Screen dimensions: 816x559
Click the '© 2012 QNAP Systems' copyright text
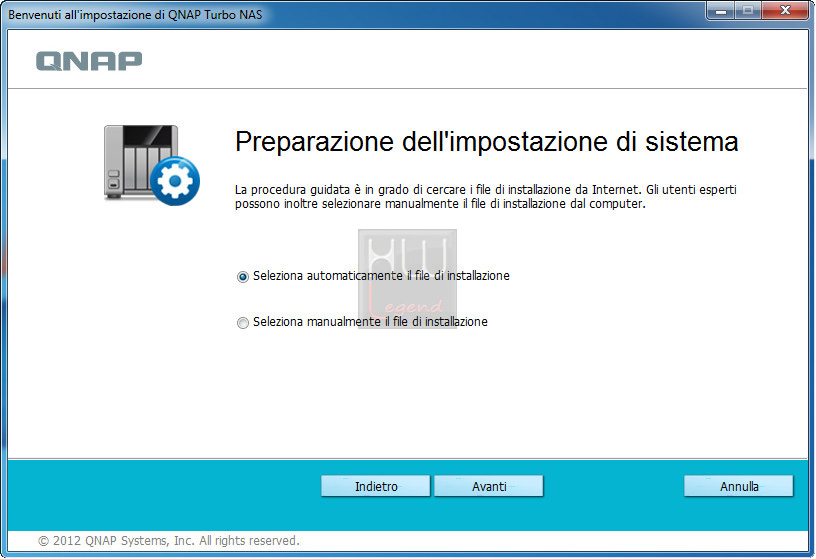(169, 541)
